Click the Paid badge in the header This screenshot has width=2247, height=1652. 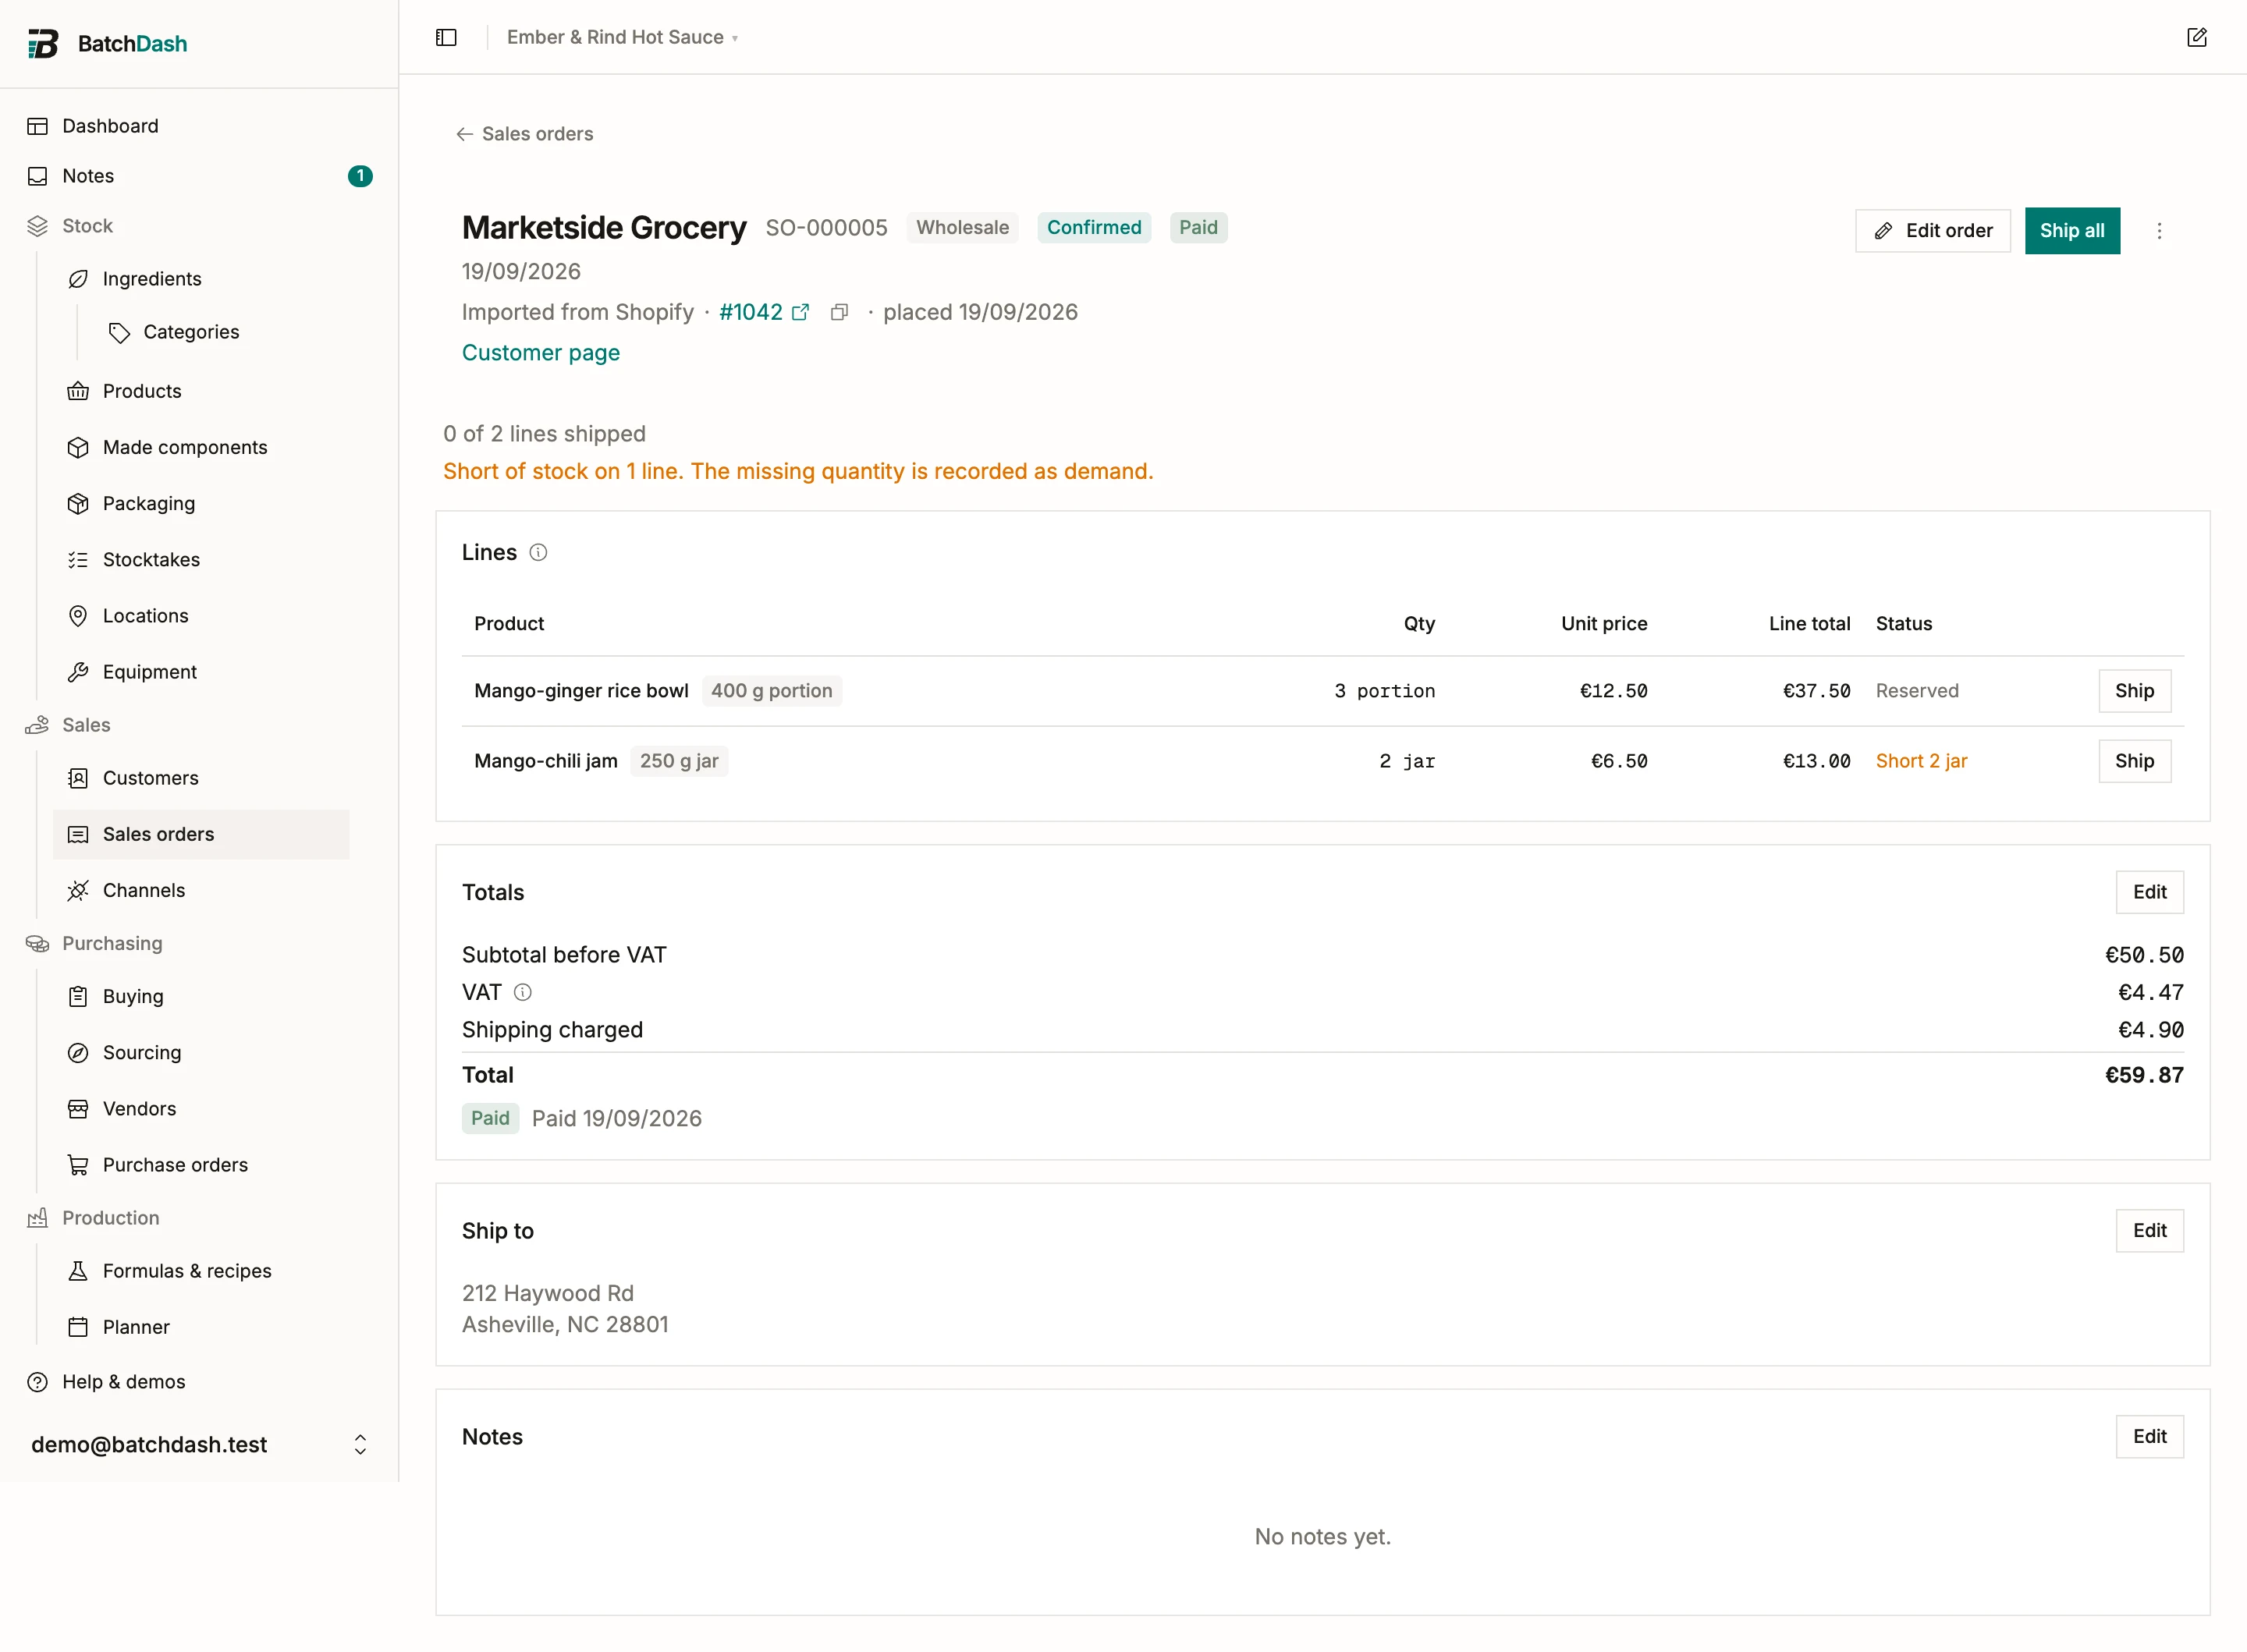coord(1198,228)
